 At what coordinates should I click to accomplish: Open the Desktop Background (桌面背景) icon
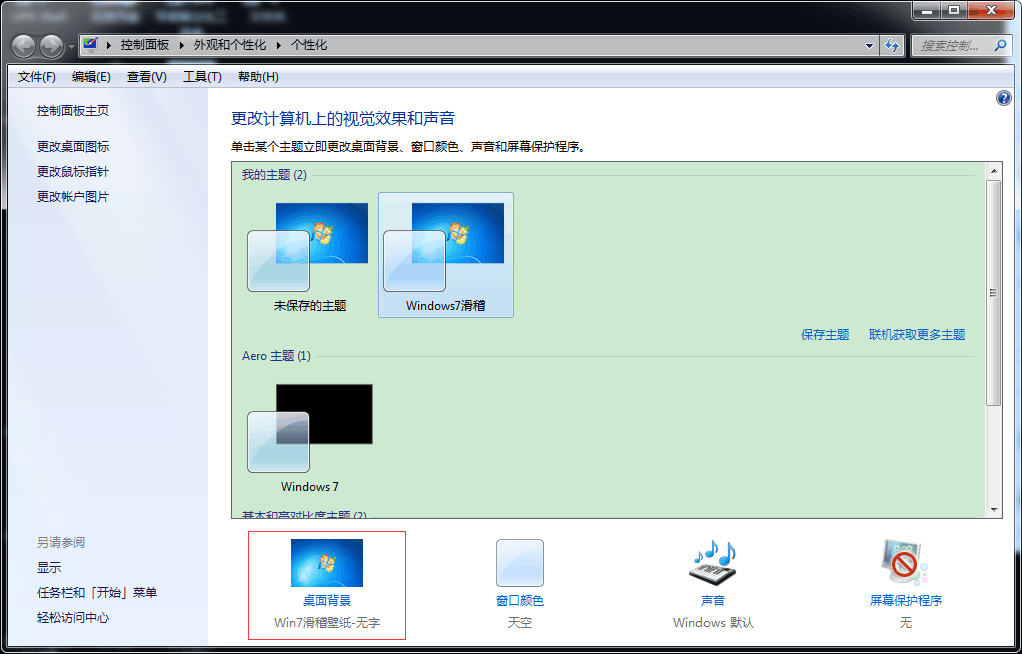[x=327, y=563]
